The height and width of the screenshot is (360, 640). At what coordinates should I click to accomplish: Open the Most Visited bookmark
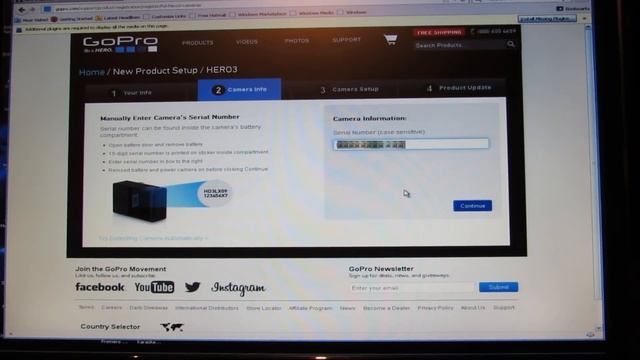32,20
